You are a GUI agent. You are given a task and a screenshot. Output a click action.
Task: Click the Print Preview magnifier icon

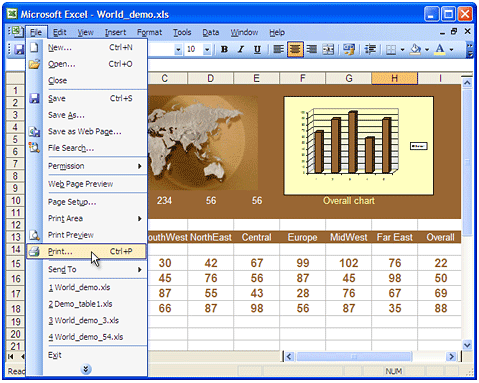[x=34, y=235]
